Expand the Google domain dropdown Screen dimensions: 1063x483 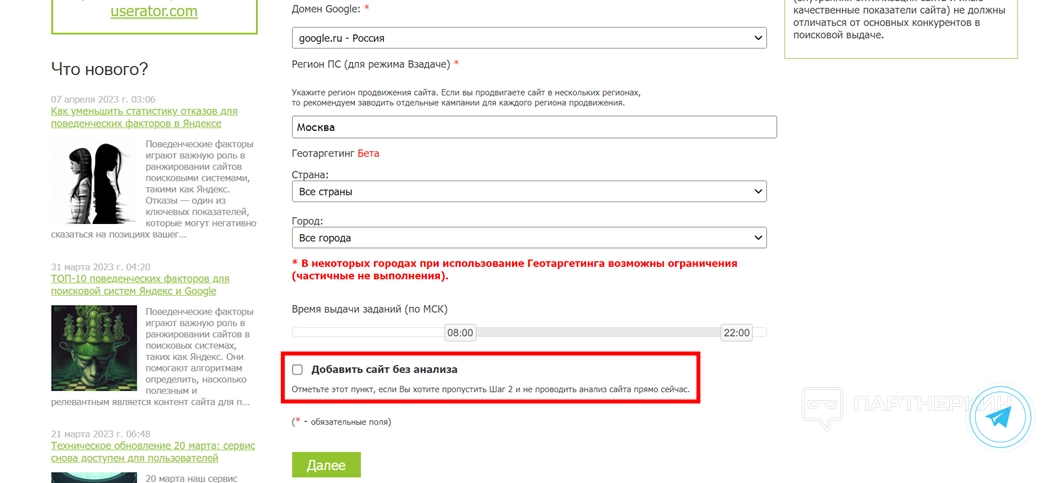pos(529,38)
